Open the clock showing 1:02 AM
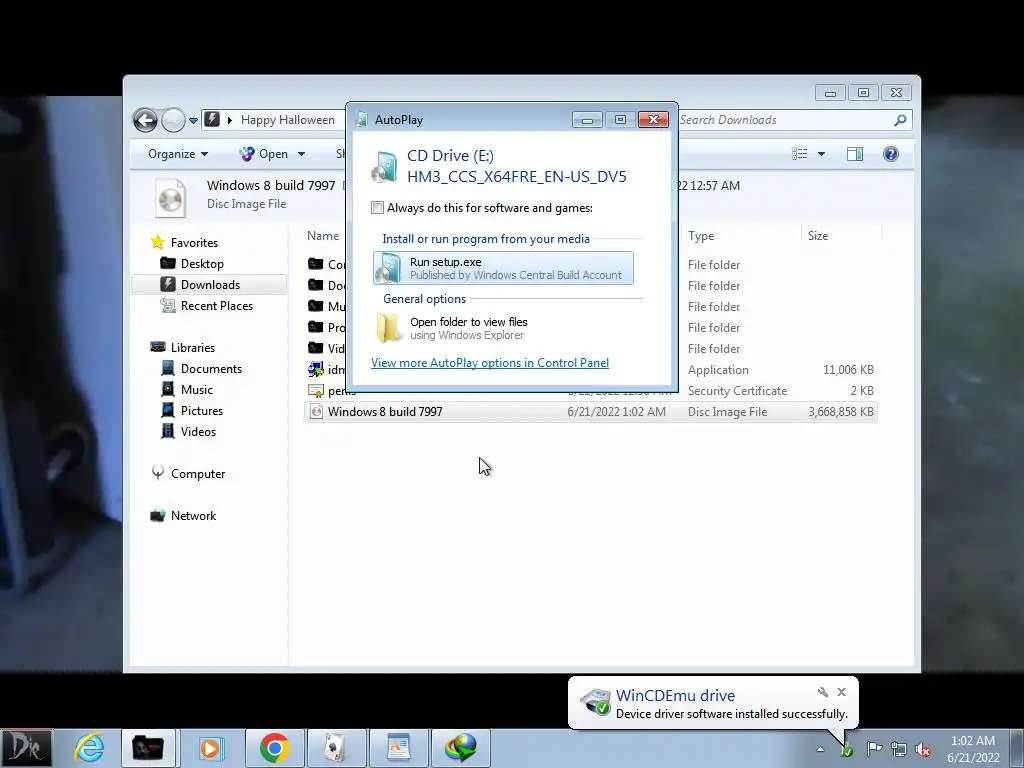 pyautogui.click(x=973, y=749)
